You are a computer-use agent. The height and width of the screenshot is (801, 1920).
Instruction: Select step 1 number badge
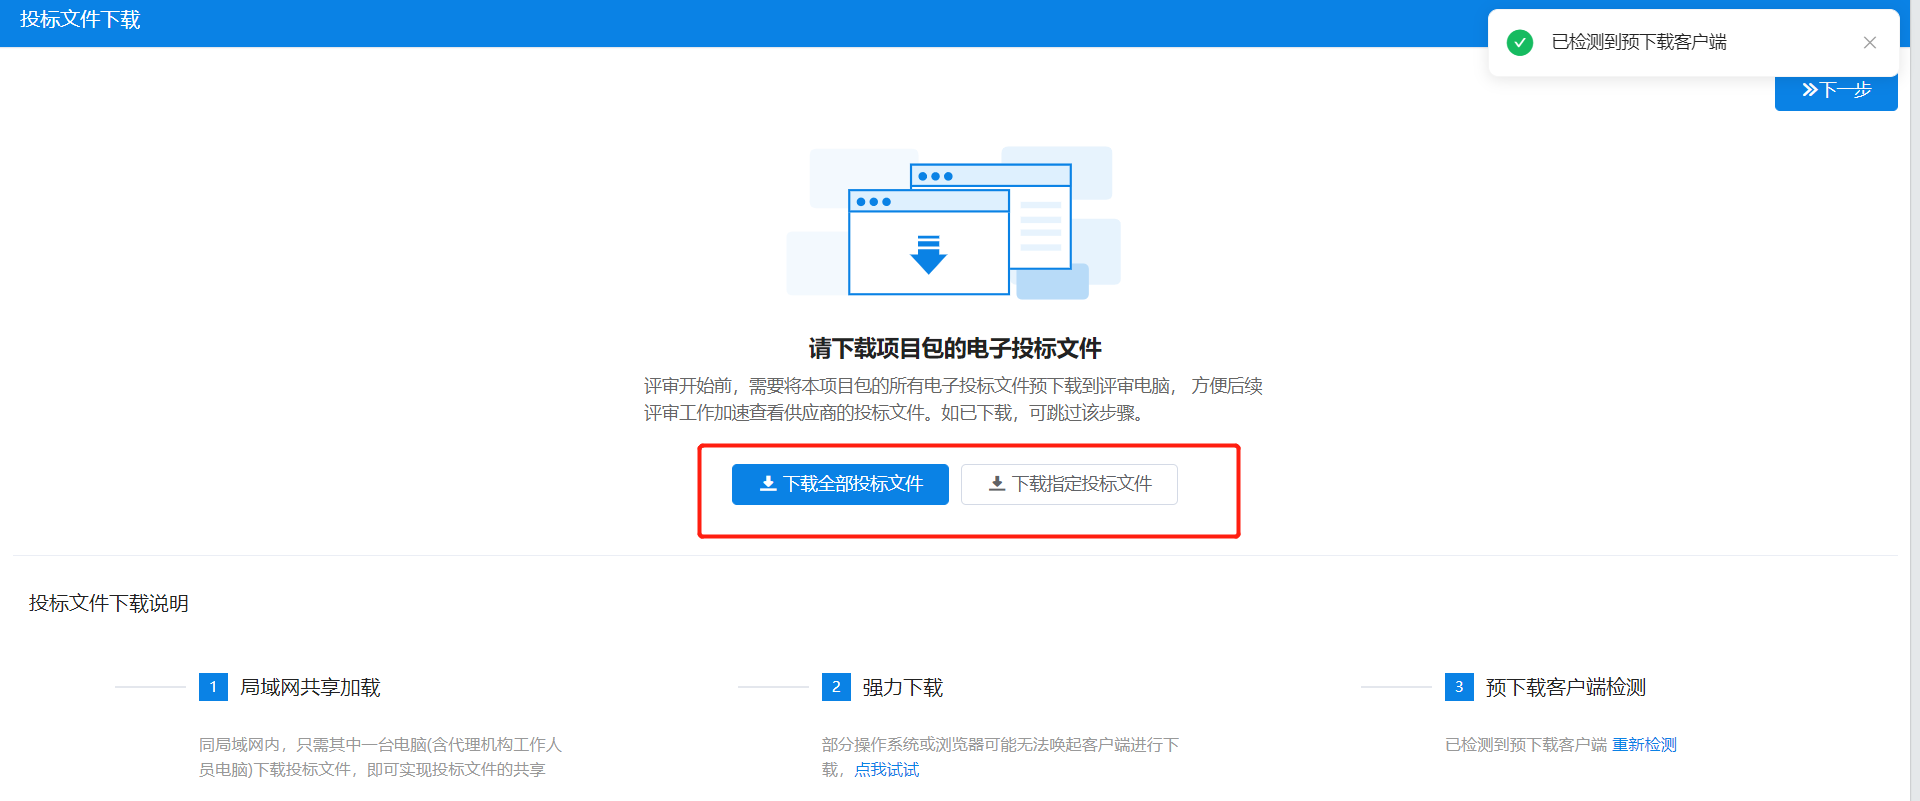(213, 687)
